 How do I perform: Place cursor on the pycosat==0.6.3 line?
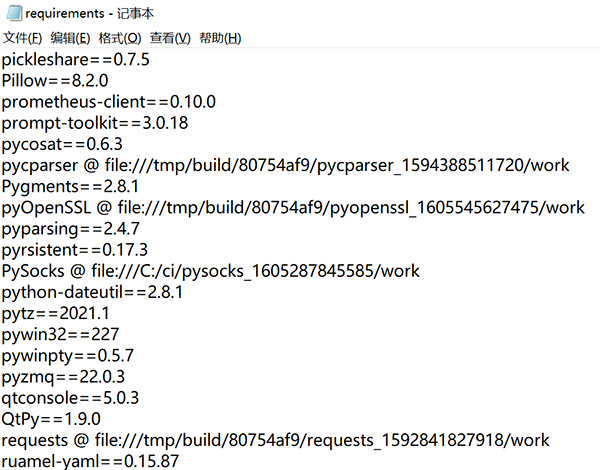click(x=64, y=144)
